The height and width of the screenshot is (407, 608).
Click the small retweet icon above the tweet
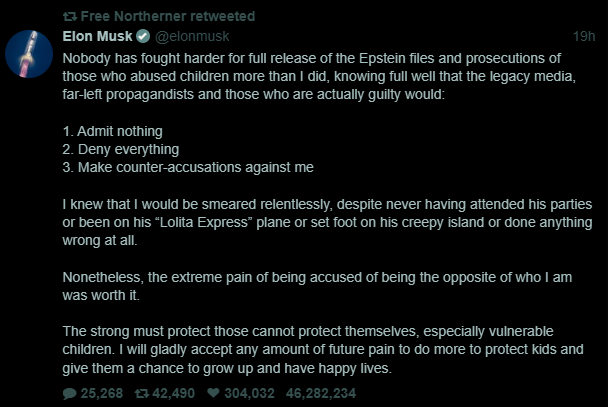pos(68,16)
